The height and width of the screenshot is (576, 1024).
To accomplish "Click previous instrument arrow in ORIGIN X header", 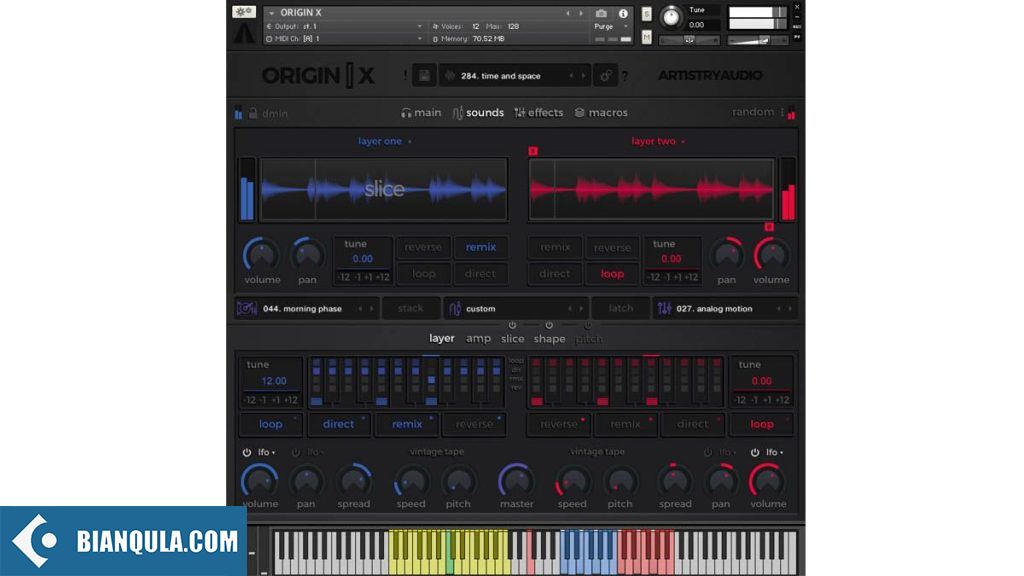I will point(568,13).
